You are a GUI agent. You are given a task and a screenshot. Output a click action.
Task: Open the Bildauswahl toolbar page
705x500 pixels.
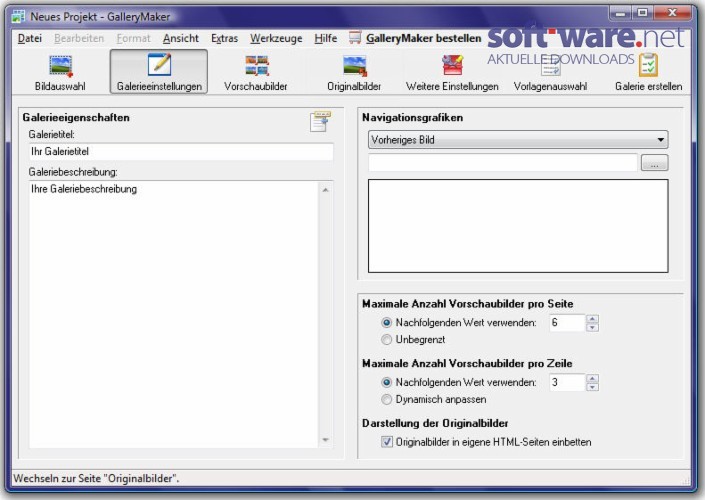click(60, 72)
